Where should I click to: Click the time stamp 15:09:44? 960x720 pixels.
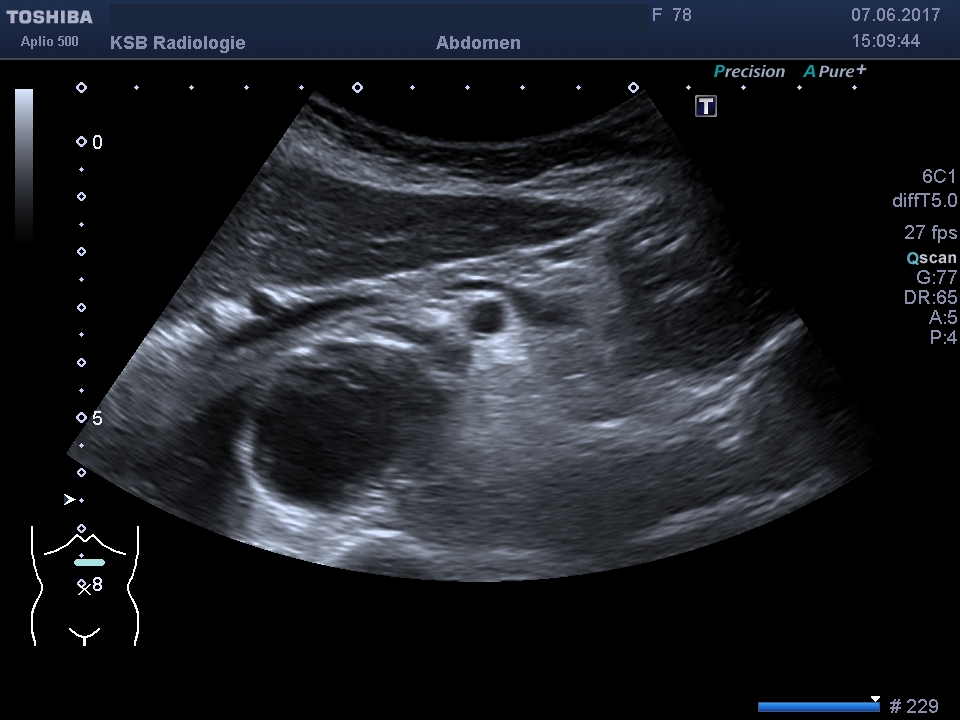pos(885,41)
